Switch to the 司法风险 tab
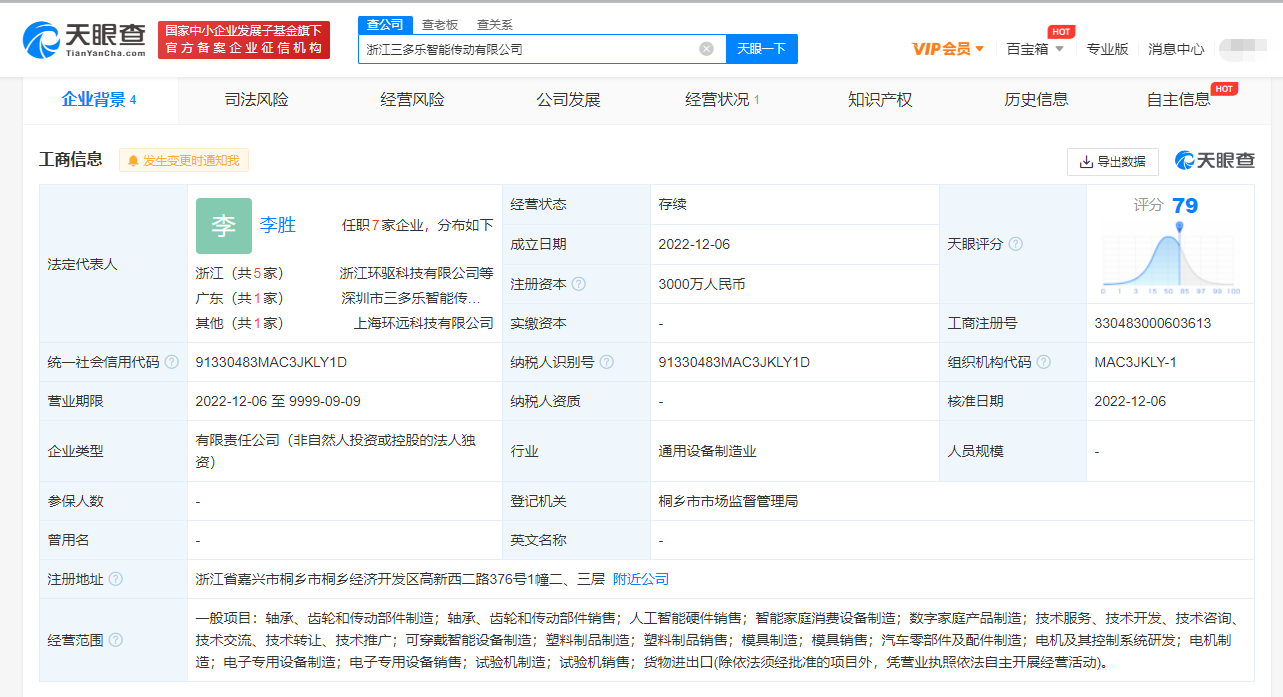The height and width of the screenshot is (697, 1283). pos(256,100)
